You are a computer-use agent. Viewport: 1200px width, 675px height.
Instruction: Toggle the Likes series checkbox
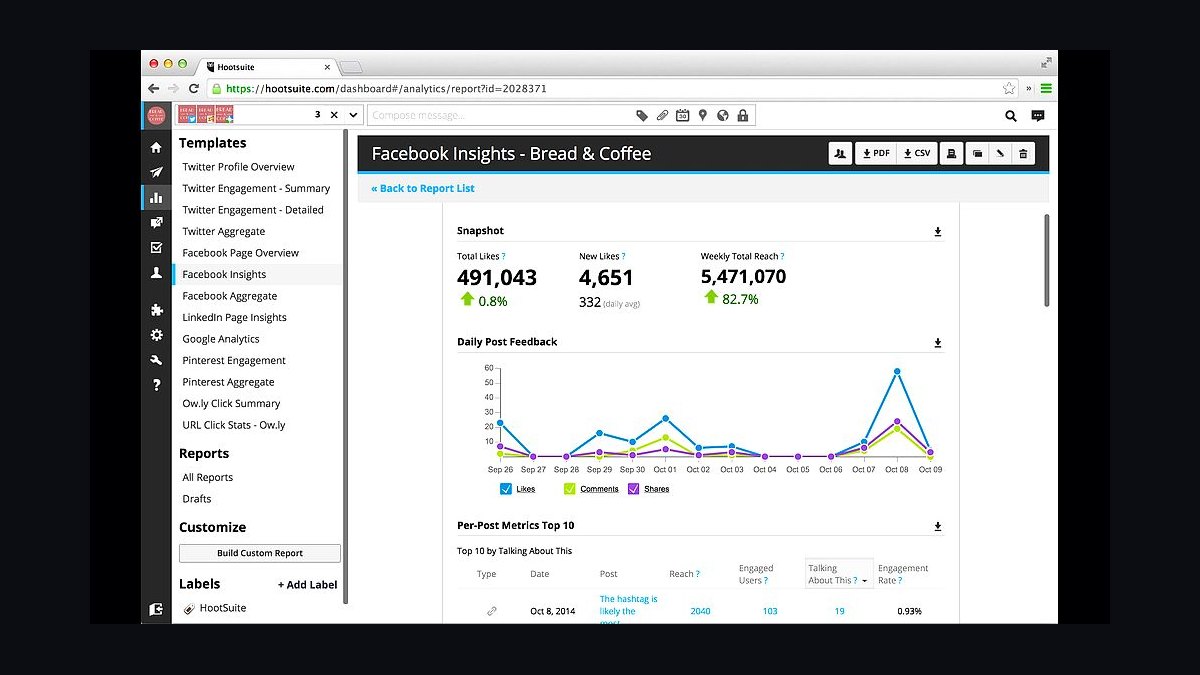(x=505, y=489)
